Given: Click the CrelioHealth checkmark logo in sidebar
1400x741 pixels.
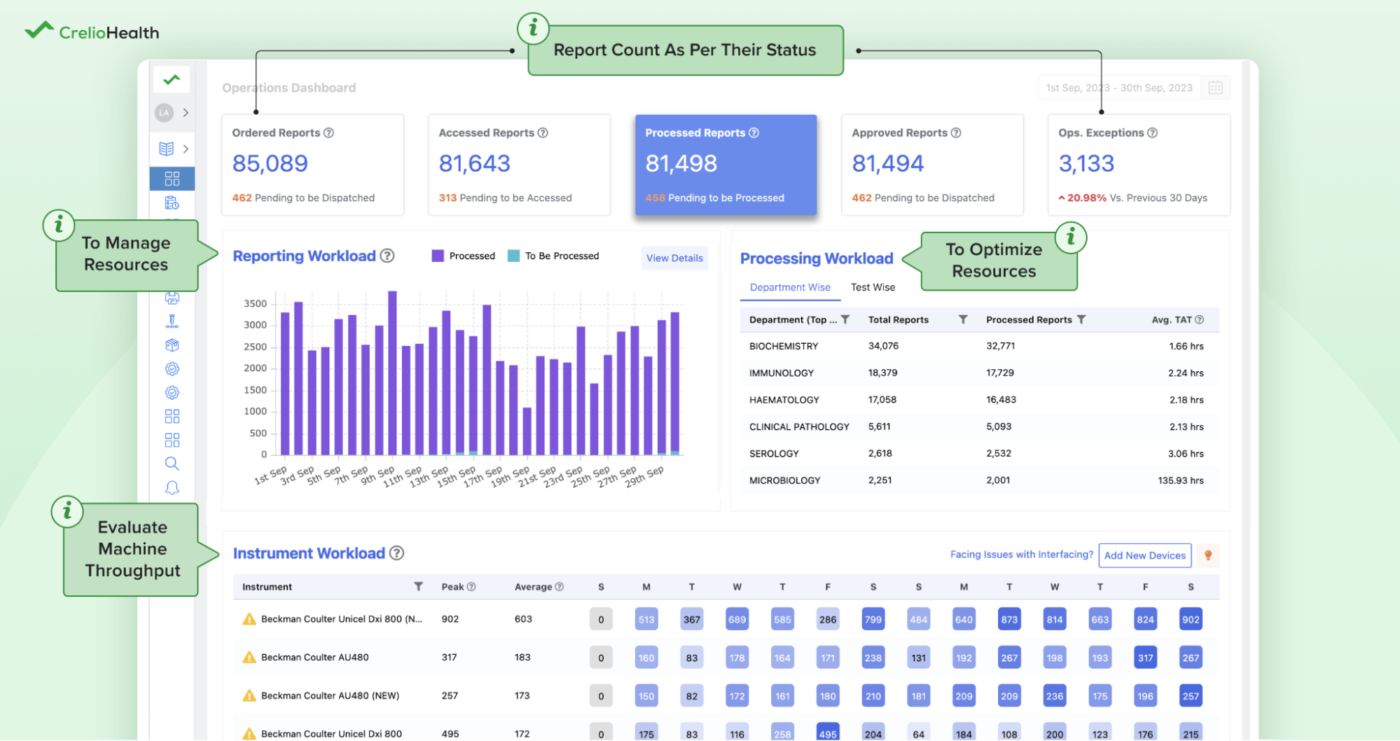Looking at the screenshot, I should 172,79.
